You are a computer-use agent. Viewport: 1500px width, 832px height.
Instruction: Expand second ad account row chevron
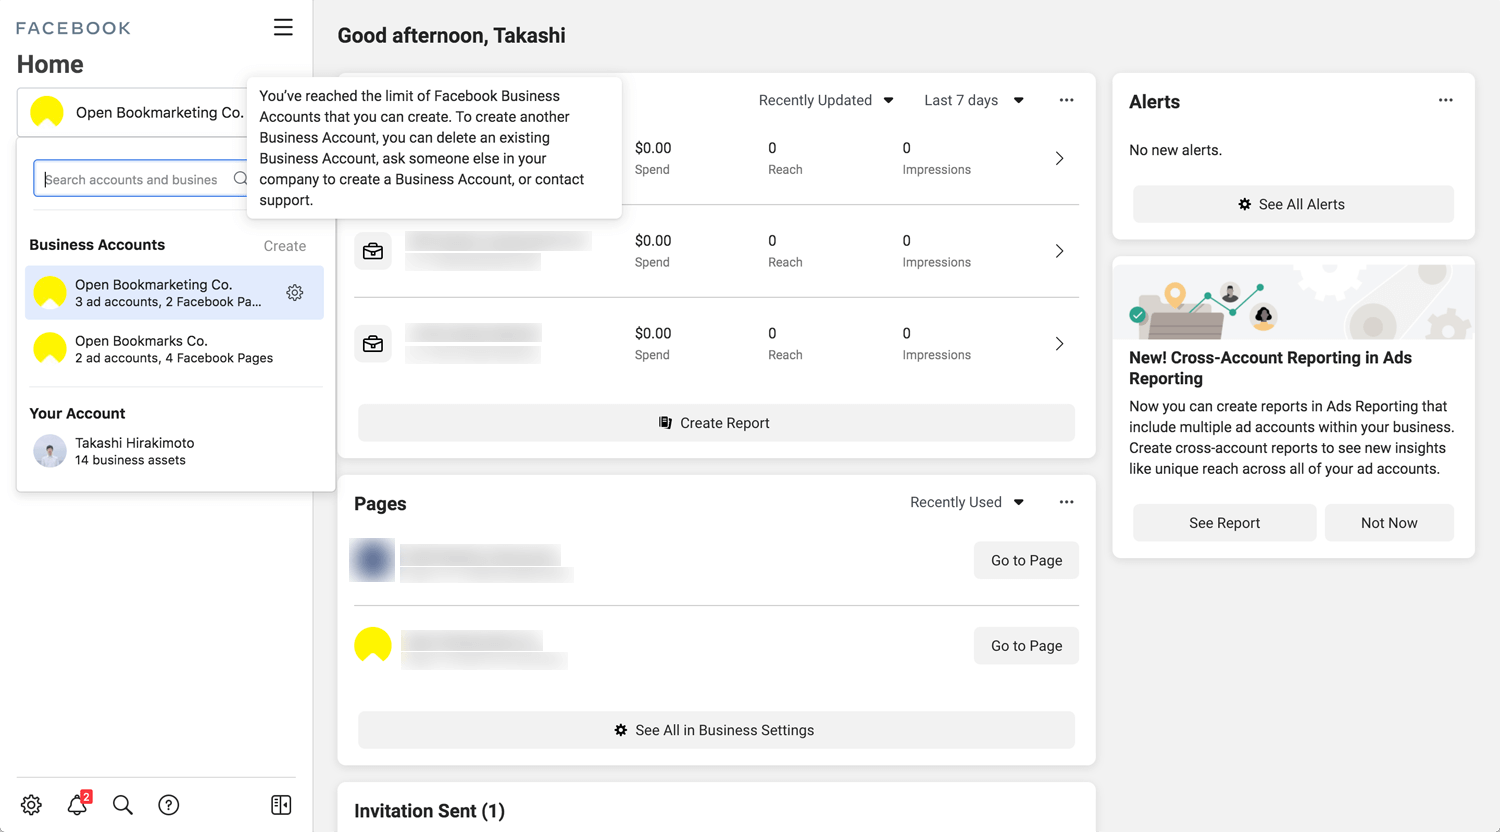pyautogui.click(x=1060, y=251)
